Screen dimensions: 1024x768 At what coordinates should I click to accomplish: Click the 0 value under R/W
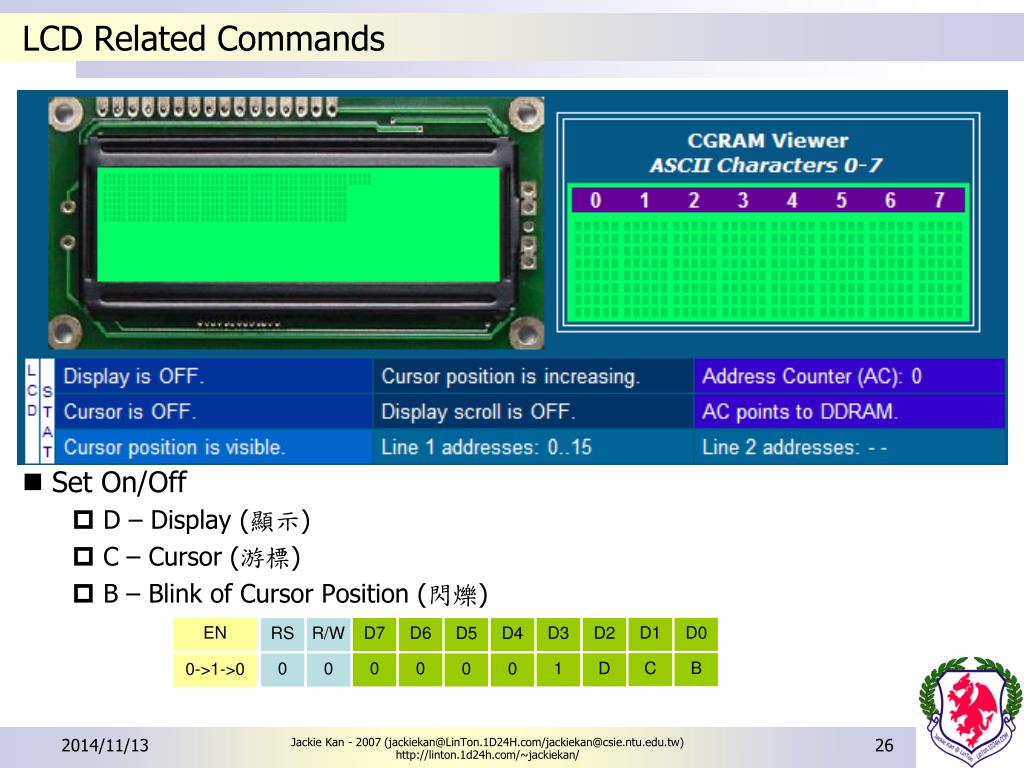[328, 669]
